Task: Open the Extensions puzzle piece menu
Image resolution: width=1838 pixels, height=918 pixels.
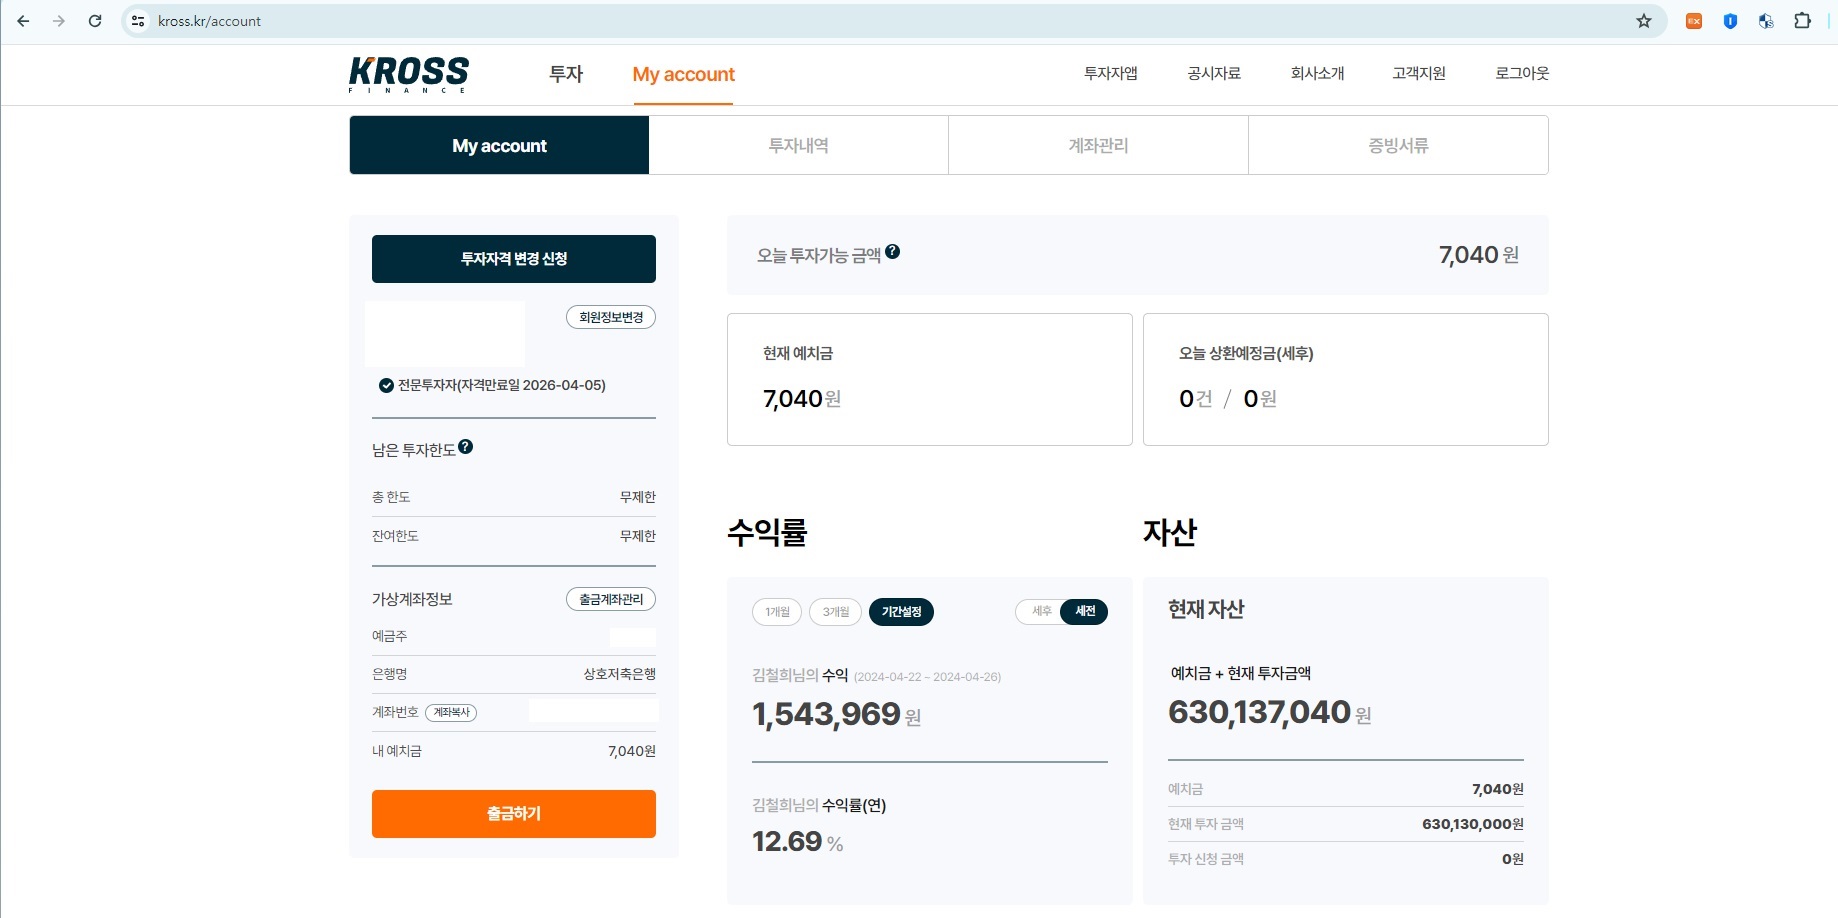Action: click(x=1802, y=21)
